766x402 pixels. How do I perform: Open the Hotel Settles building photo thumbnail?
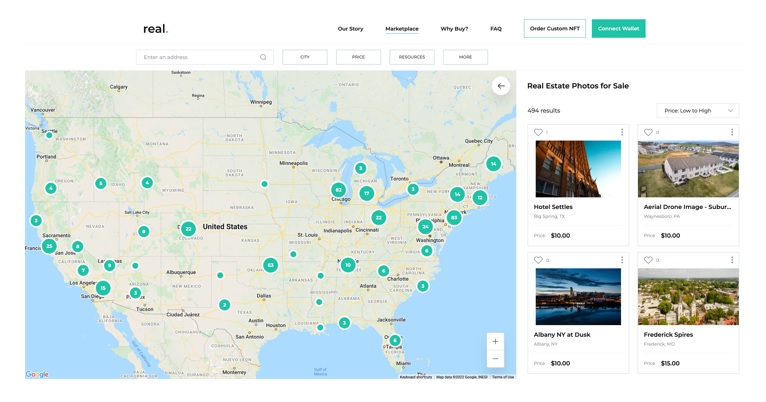coord(578,169)
